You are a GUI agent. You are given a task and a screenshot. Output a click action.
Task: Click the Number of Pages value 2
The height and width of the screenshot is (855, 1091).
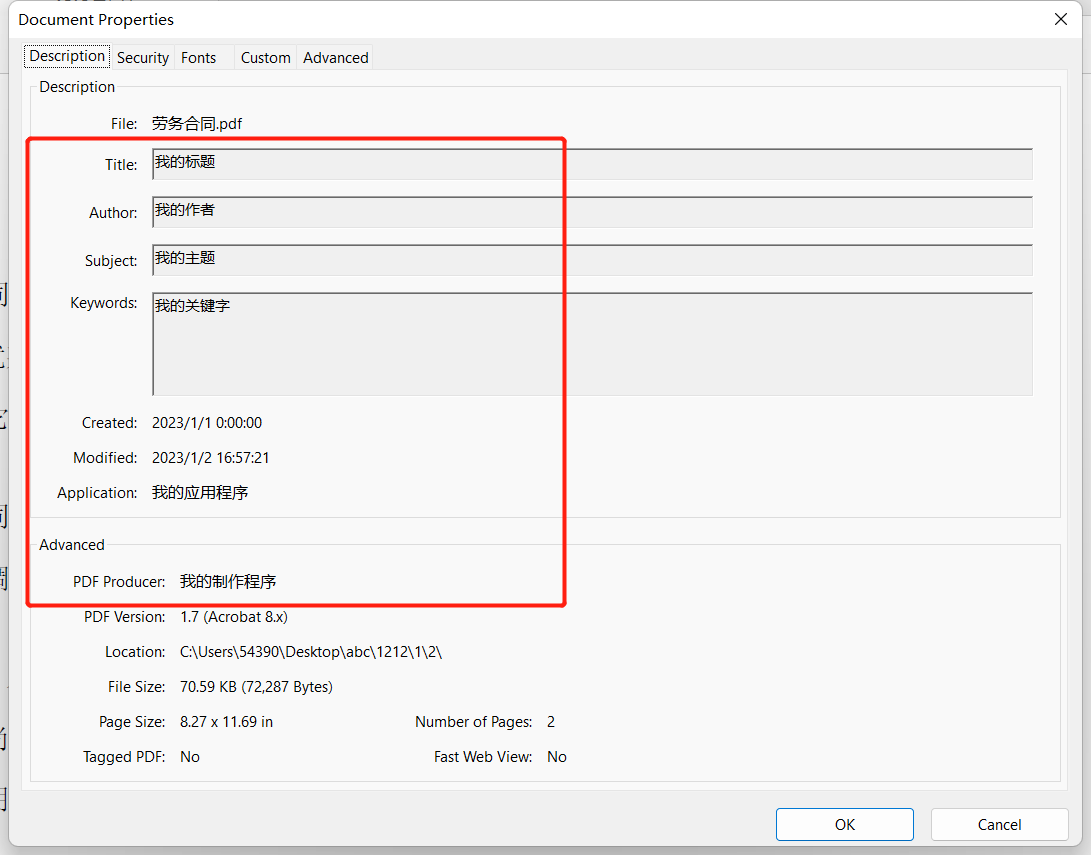[551, 722]
